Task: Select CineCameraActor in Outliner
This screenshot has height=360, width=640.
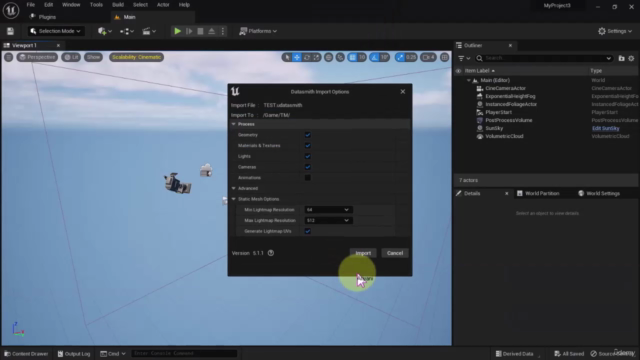Action: [x=505, y=88]
